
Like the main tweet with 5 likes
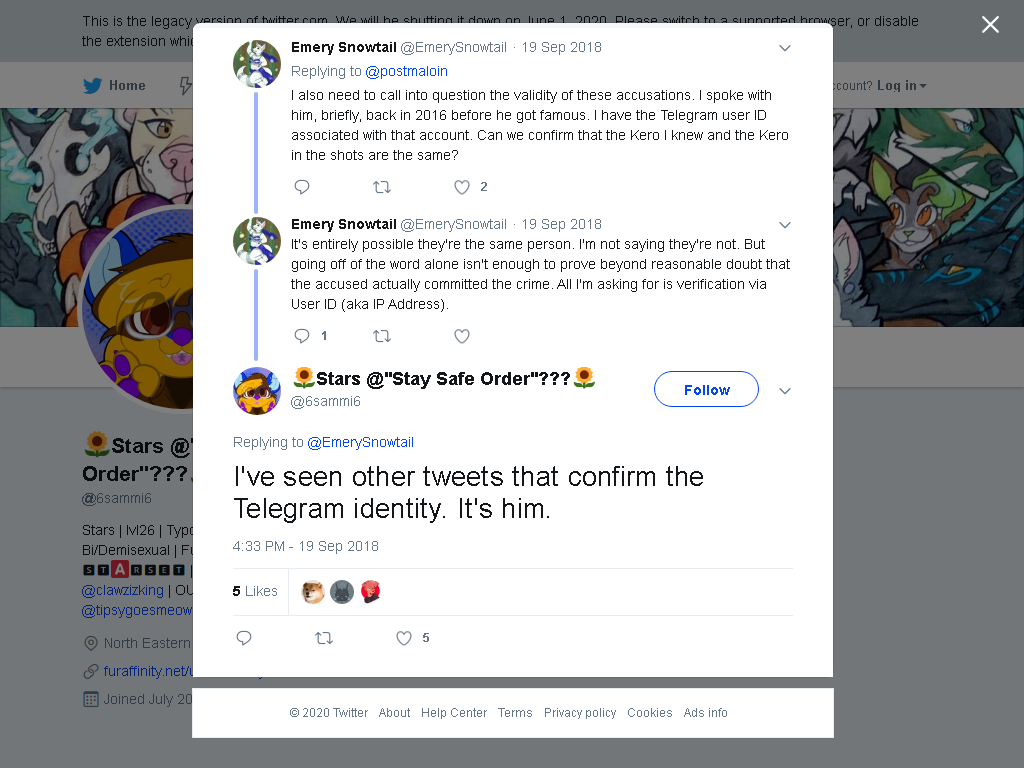404,638
